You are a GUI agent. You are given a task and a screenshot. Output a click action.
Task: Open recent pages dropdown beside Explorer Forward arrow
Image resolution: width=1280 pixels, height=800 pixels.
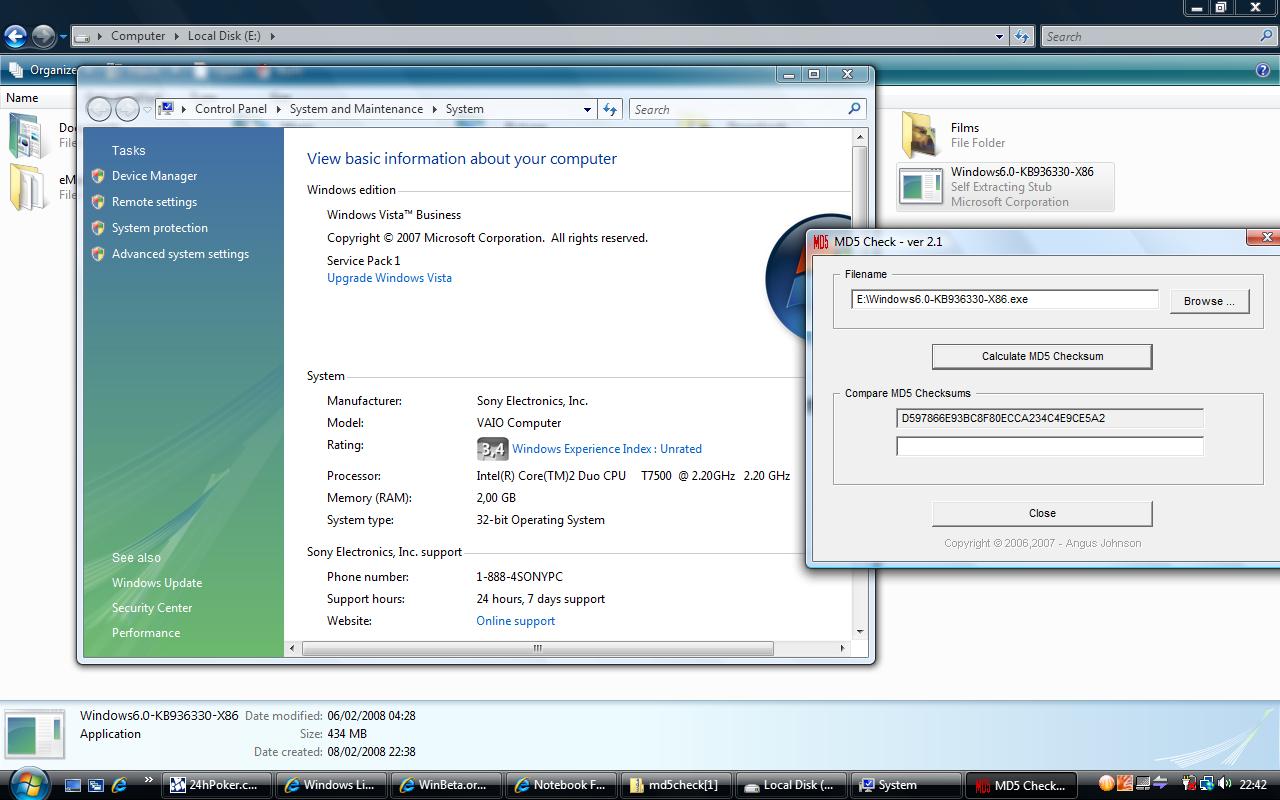(x=63, y=37)
